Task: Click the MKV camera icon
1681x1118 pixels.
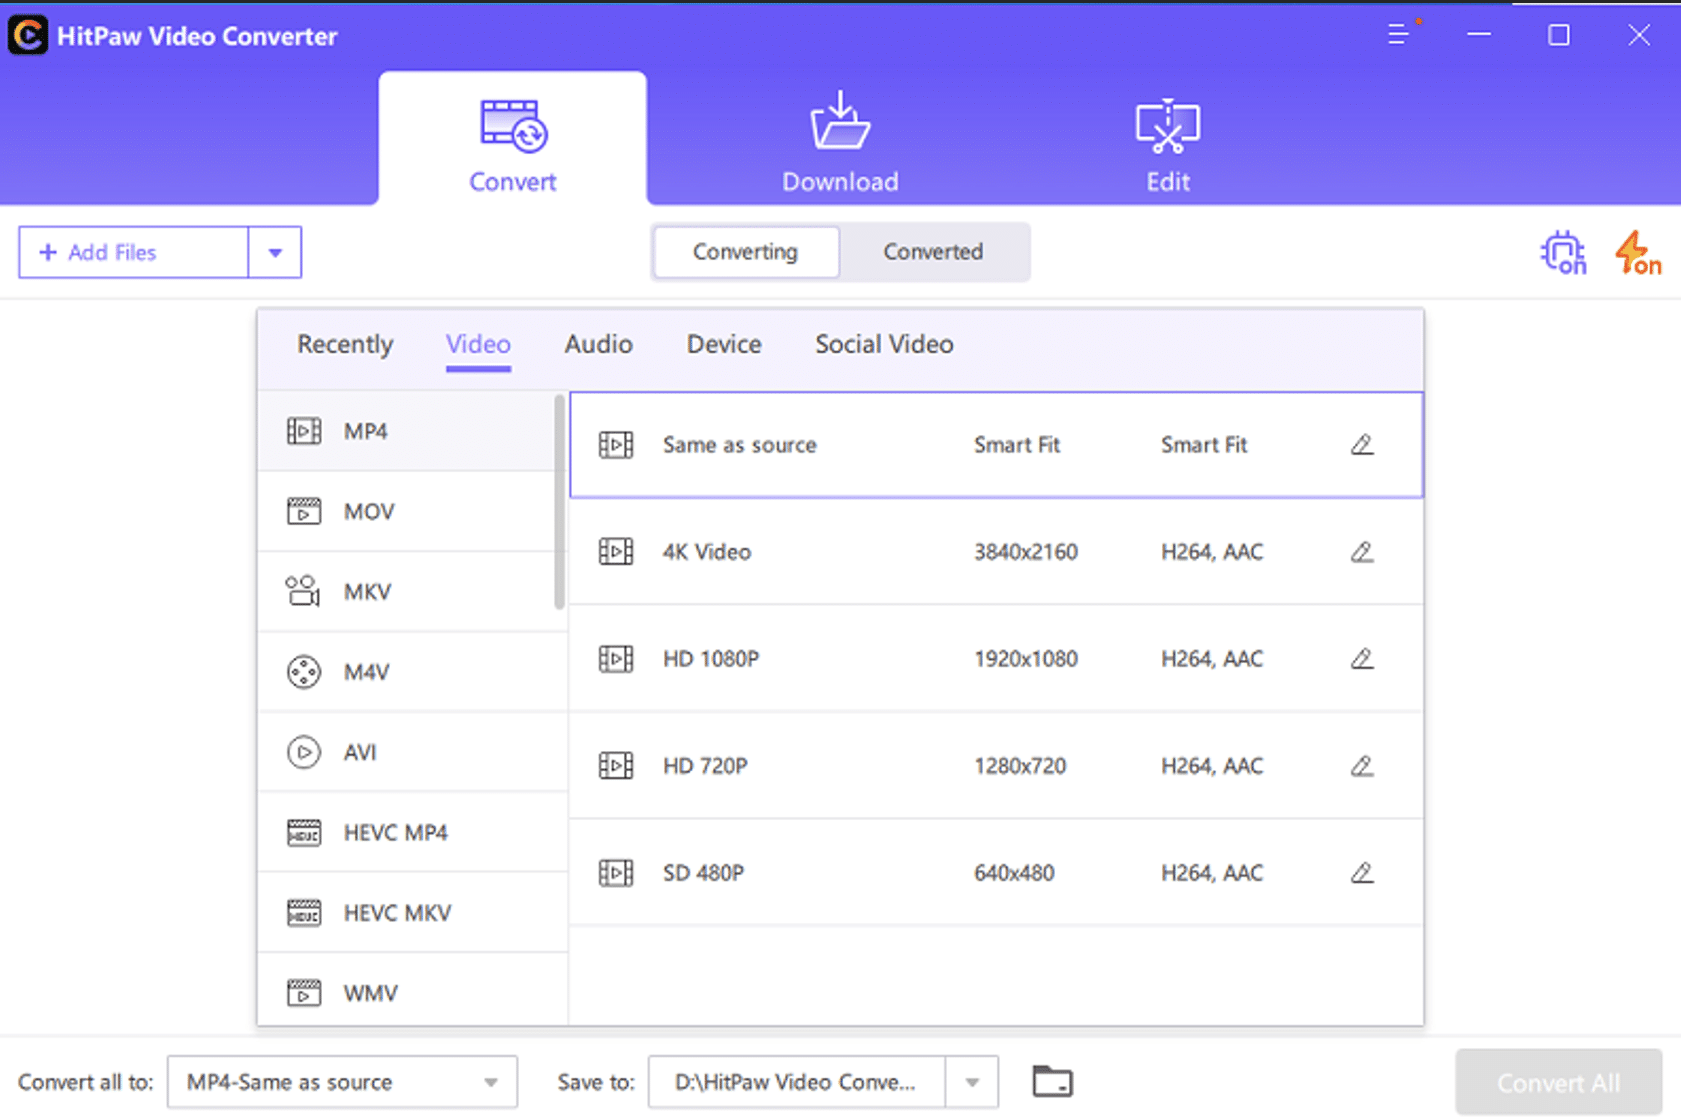Action: (303, 591)
